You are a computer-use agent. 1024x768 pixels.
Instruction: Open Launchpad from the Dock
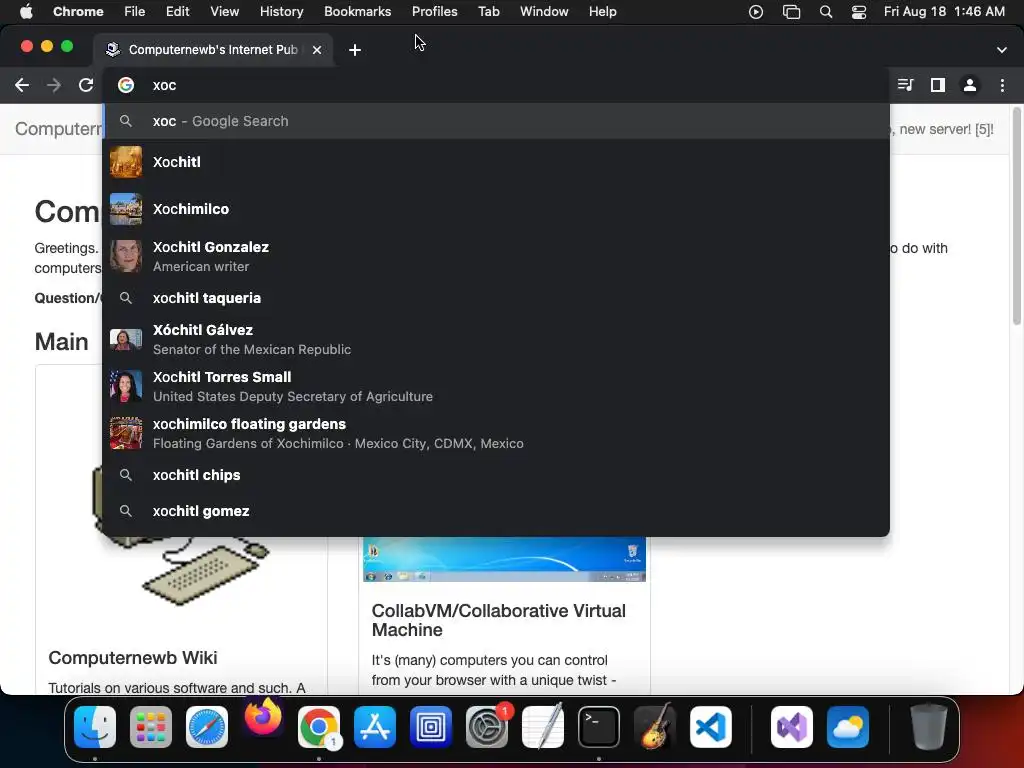pyautogui.click(x=151, y=727)
